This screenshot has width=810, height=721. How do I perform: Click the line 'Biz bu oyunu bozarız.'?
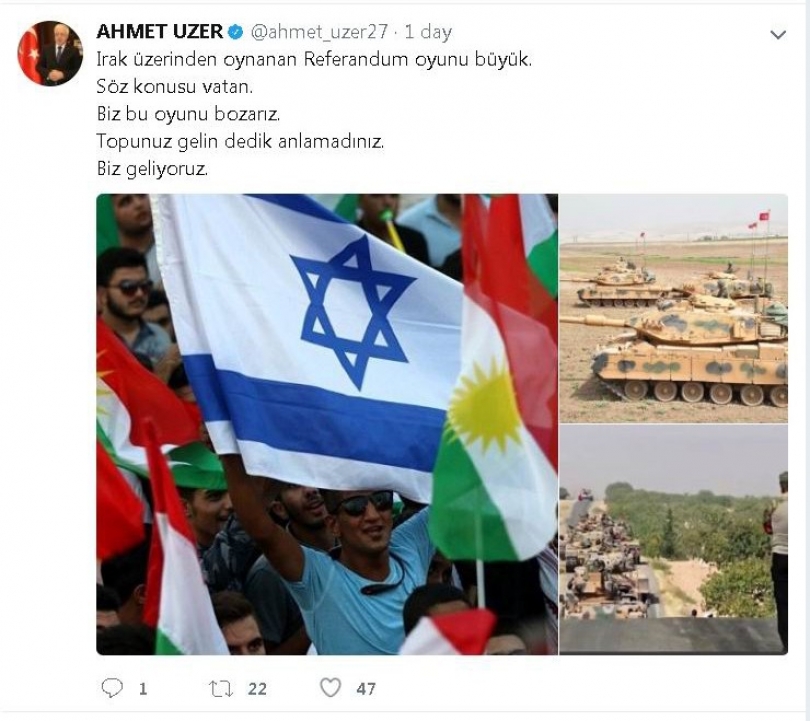coord(188,114)
